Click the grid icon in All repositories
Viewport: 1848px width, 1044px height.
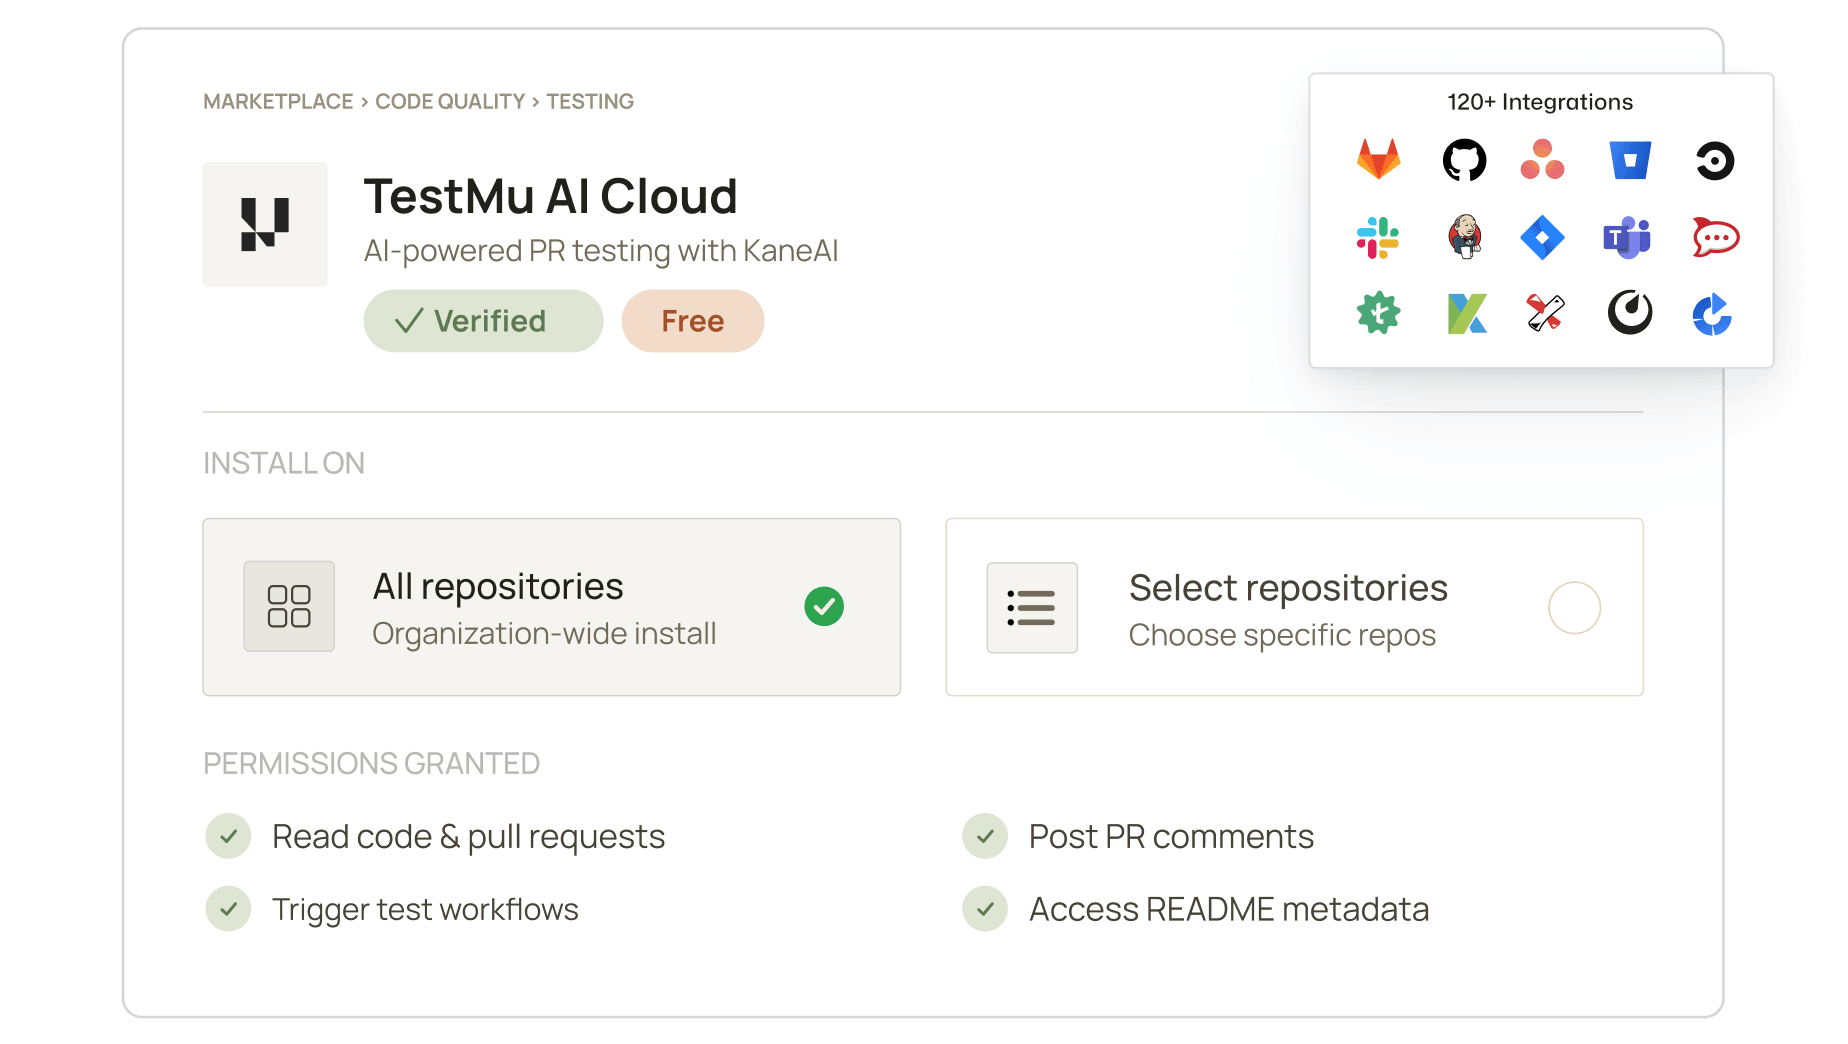point(289,606)
